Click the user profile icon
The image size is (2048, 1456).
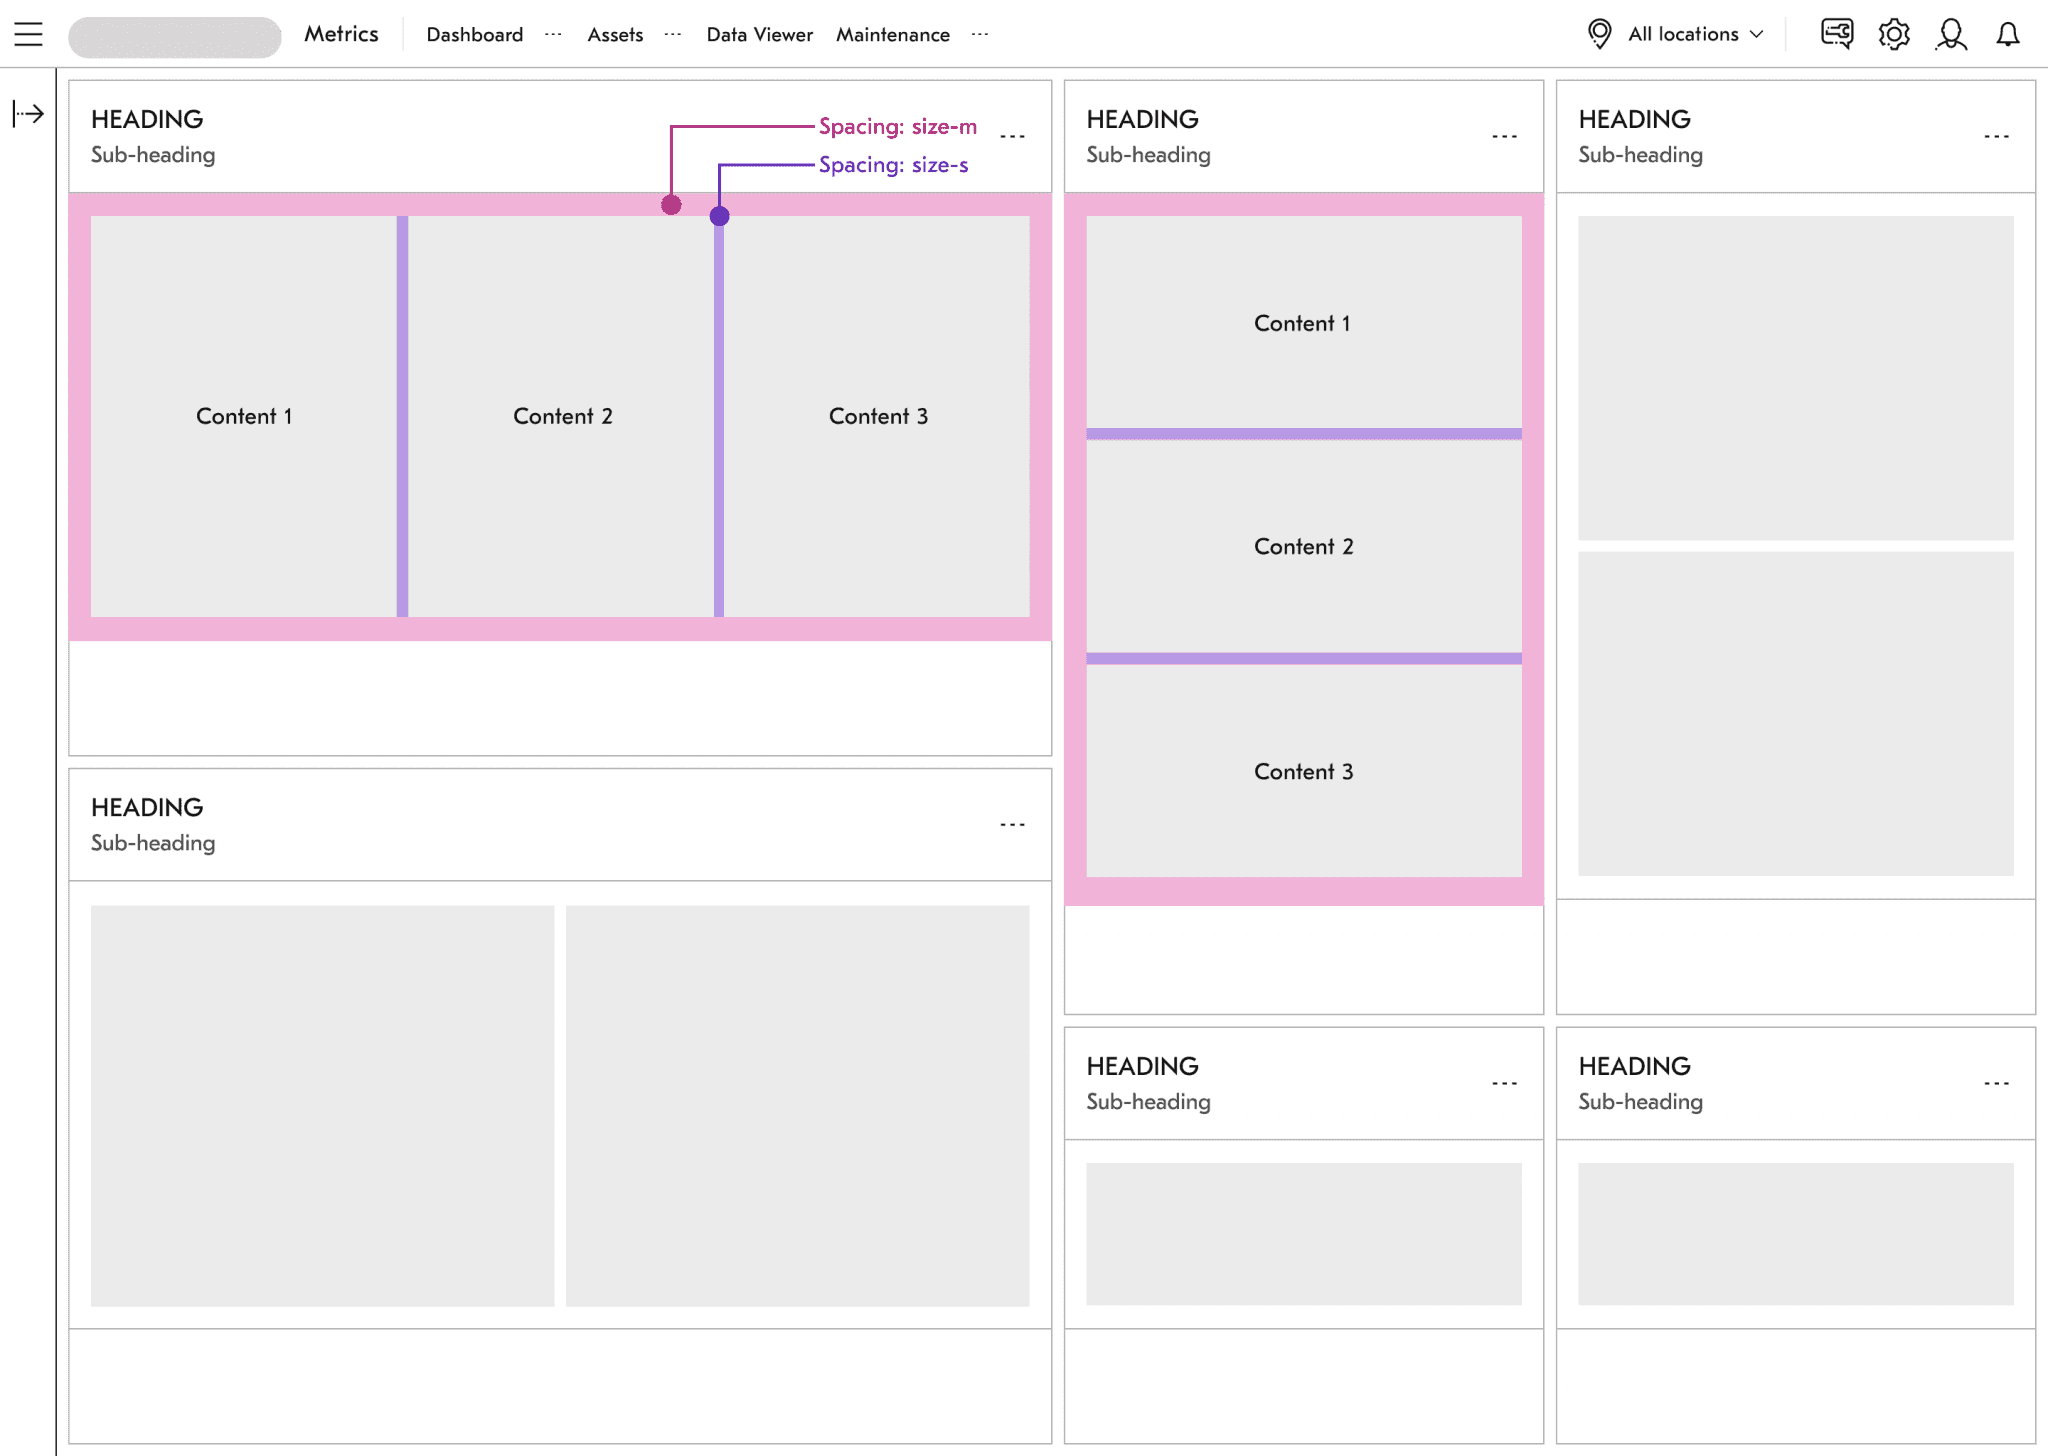pos(1951,33)
